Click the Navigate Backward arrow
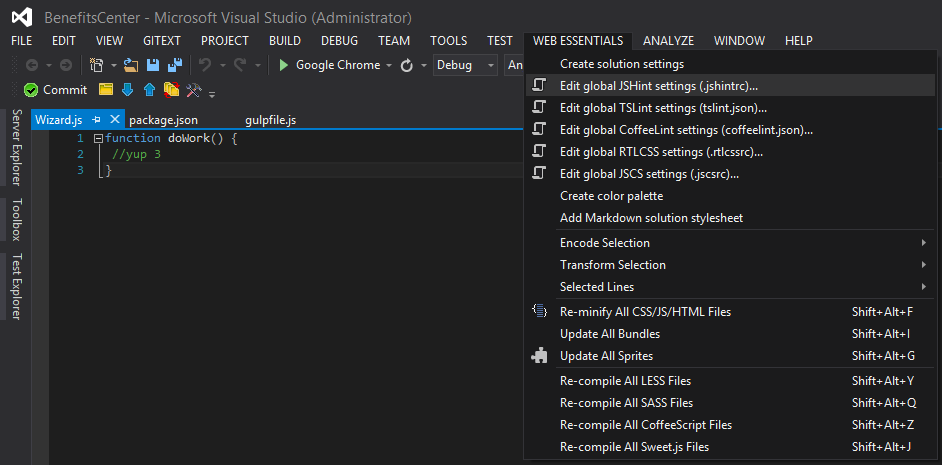 pyautogui.click(x=31, y=65)
